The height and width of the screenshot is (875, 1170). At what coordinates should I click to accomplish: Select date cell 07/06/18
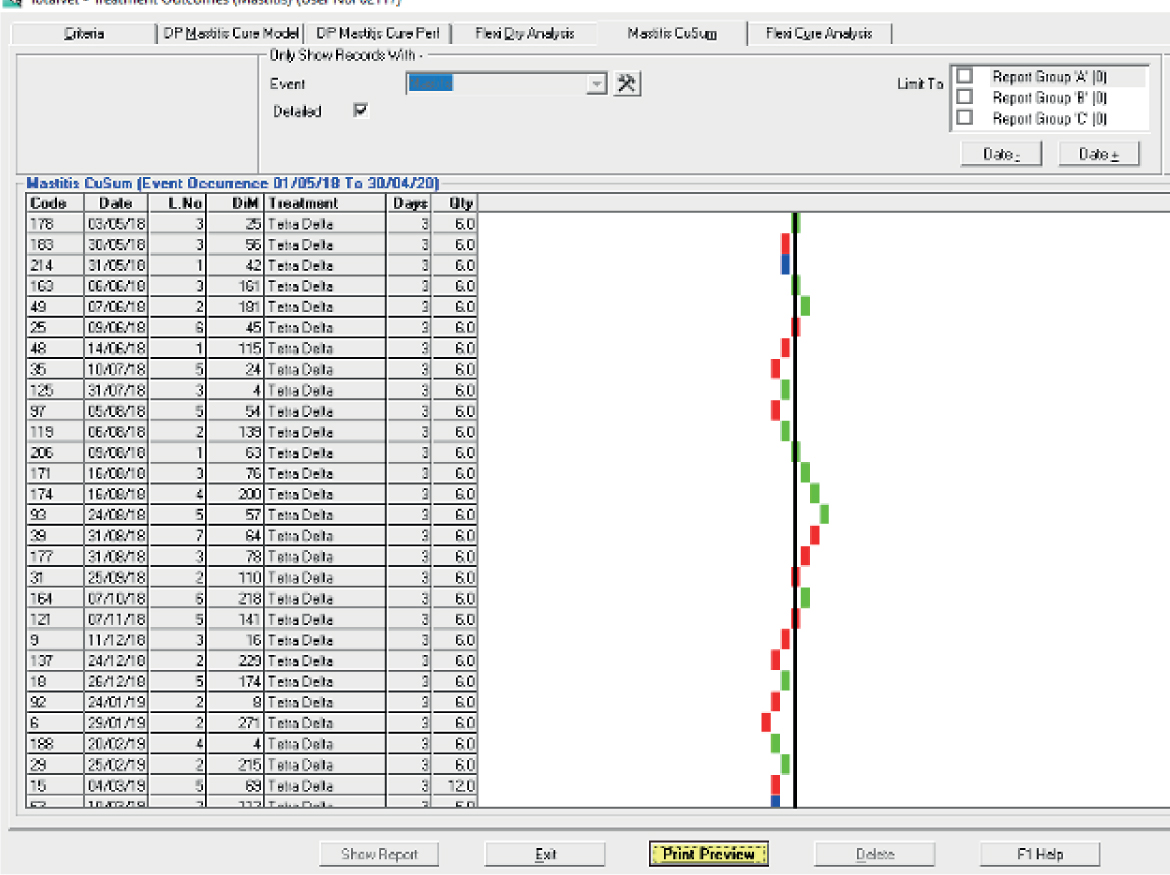pos(116,307)
